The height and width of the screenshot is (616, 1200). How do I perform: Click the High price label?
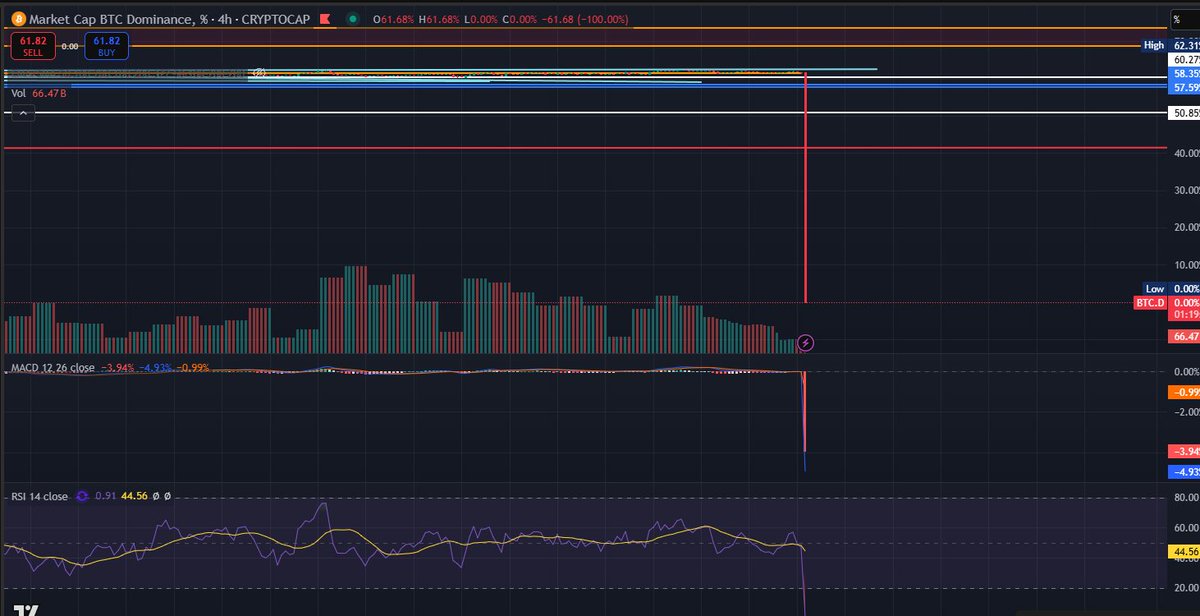pyautogui.click(x=1154, y=45)
